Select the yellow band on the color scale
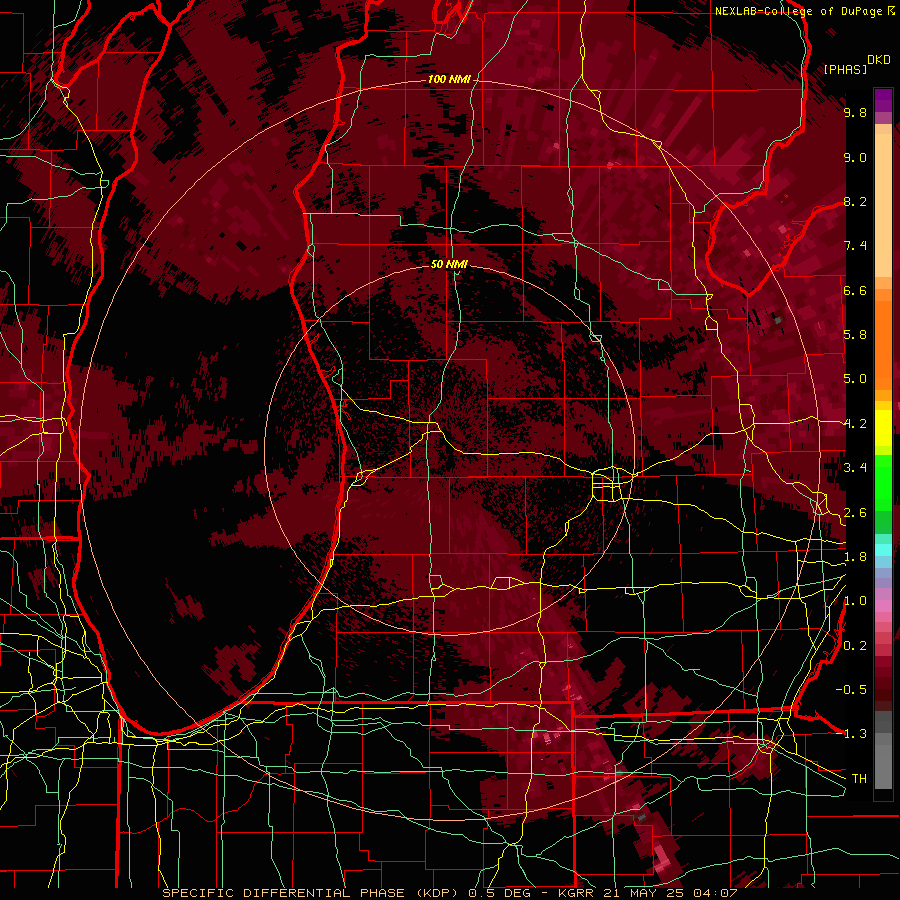The image size is (900, 900). click(x=883, y=428)
